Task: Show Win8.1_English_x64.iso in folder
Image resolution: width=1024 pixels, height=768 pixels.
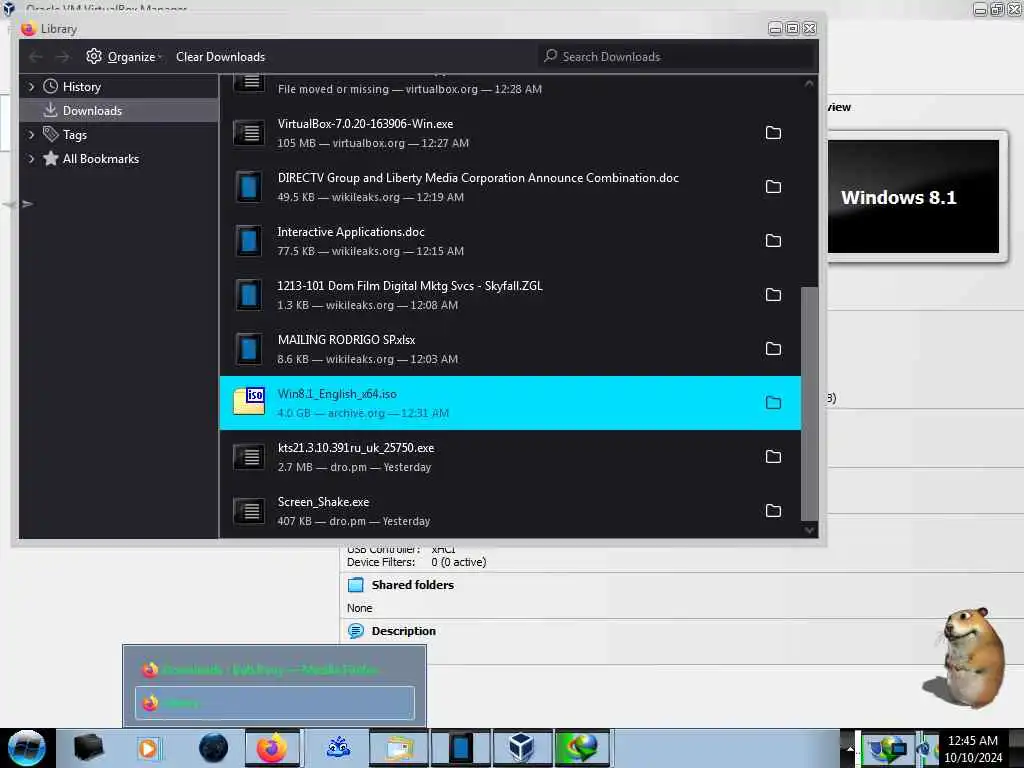Action: pyautogui.click(x=773, y=403)
